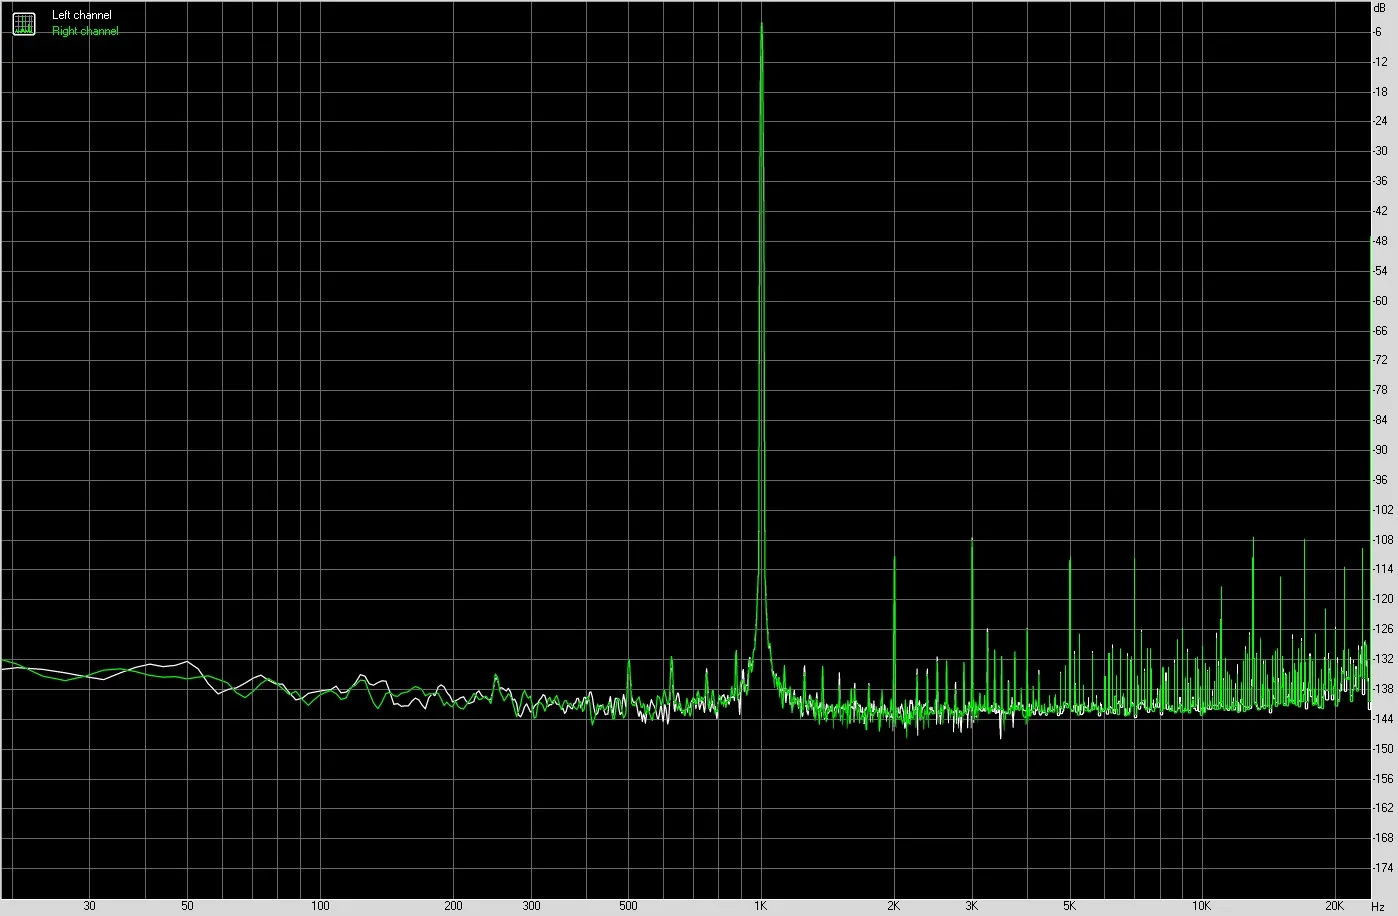The height and width of the screenshot is (916, 1398).
Task: Click the "200" frequency axis label
Action: point(453,906)
